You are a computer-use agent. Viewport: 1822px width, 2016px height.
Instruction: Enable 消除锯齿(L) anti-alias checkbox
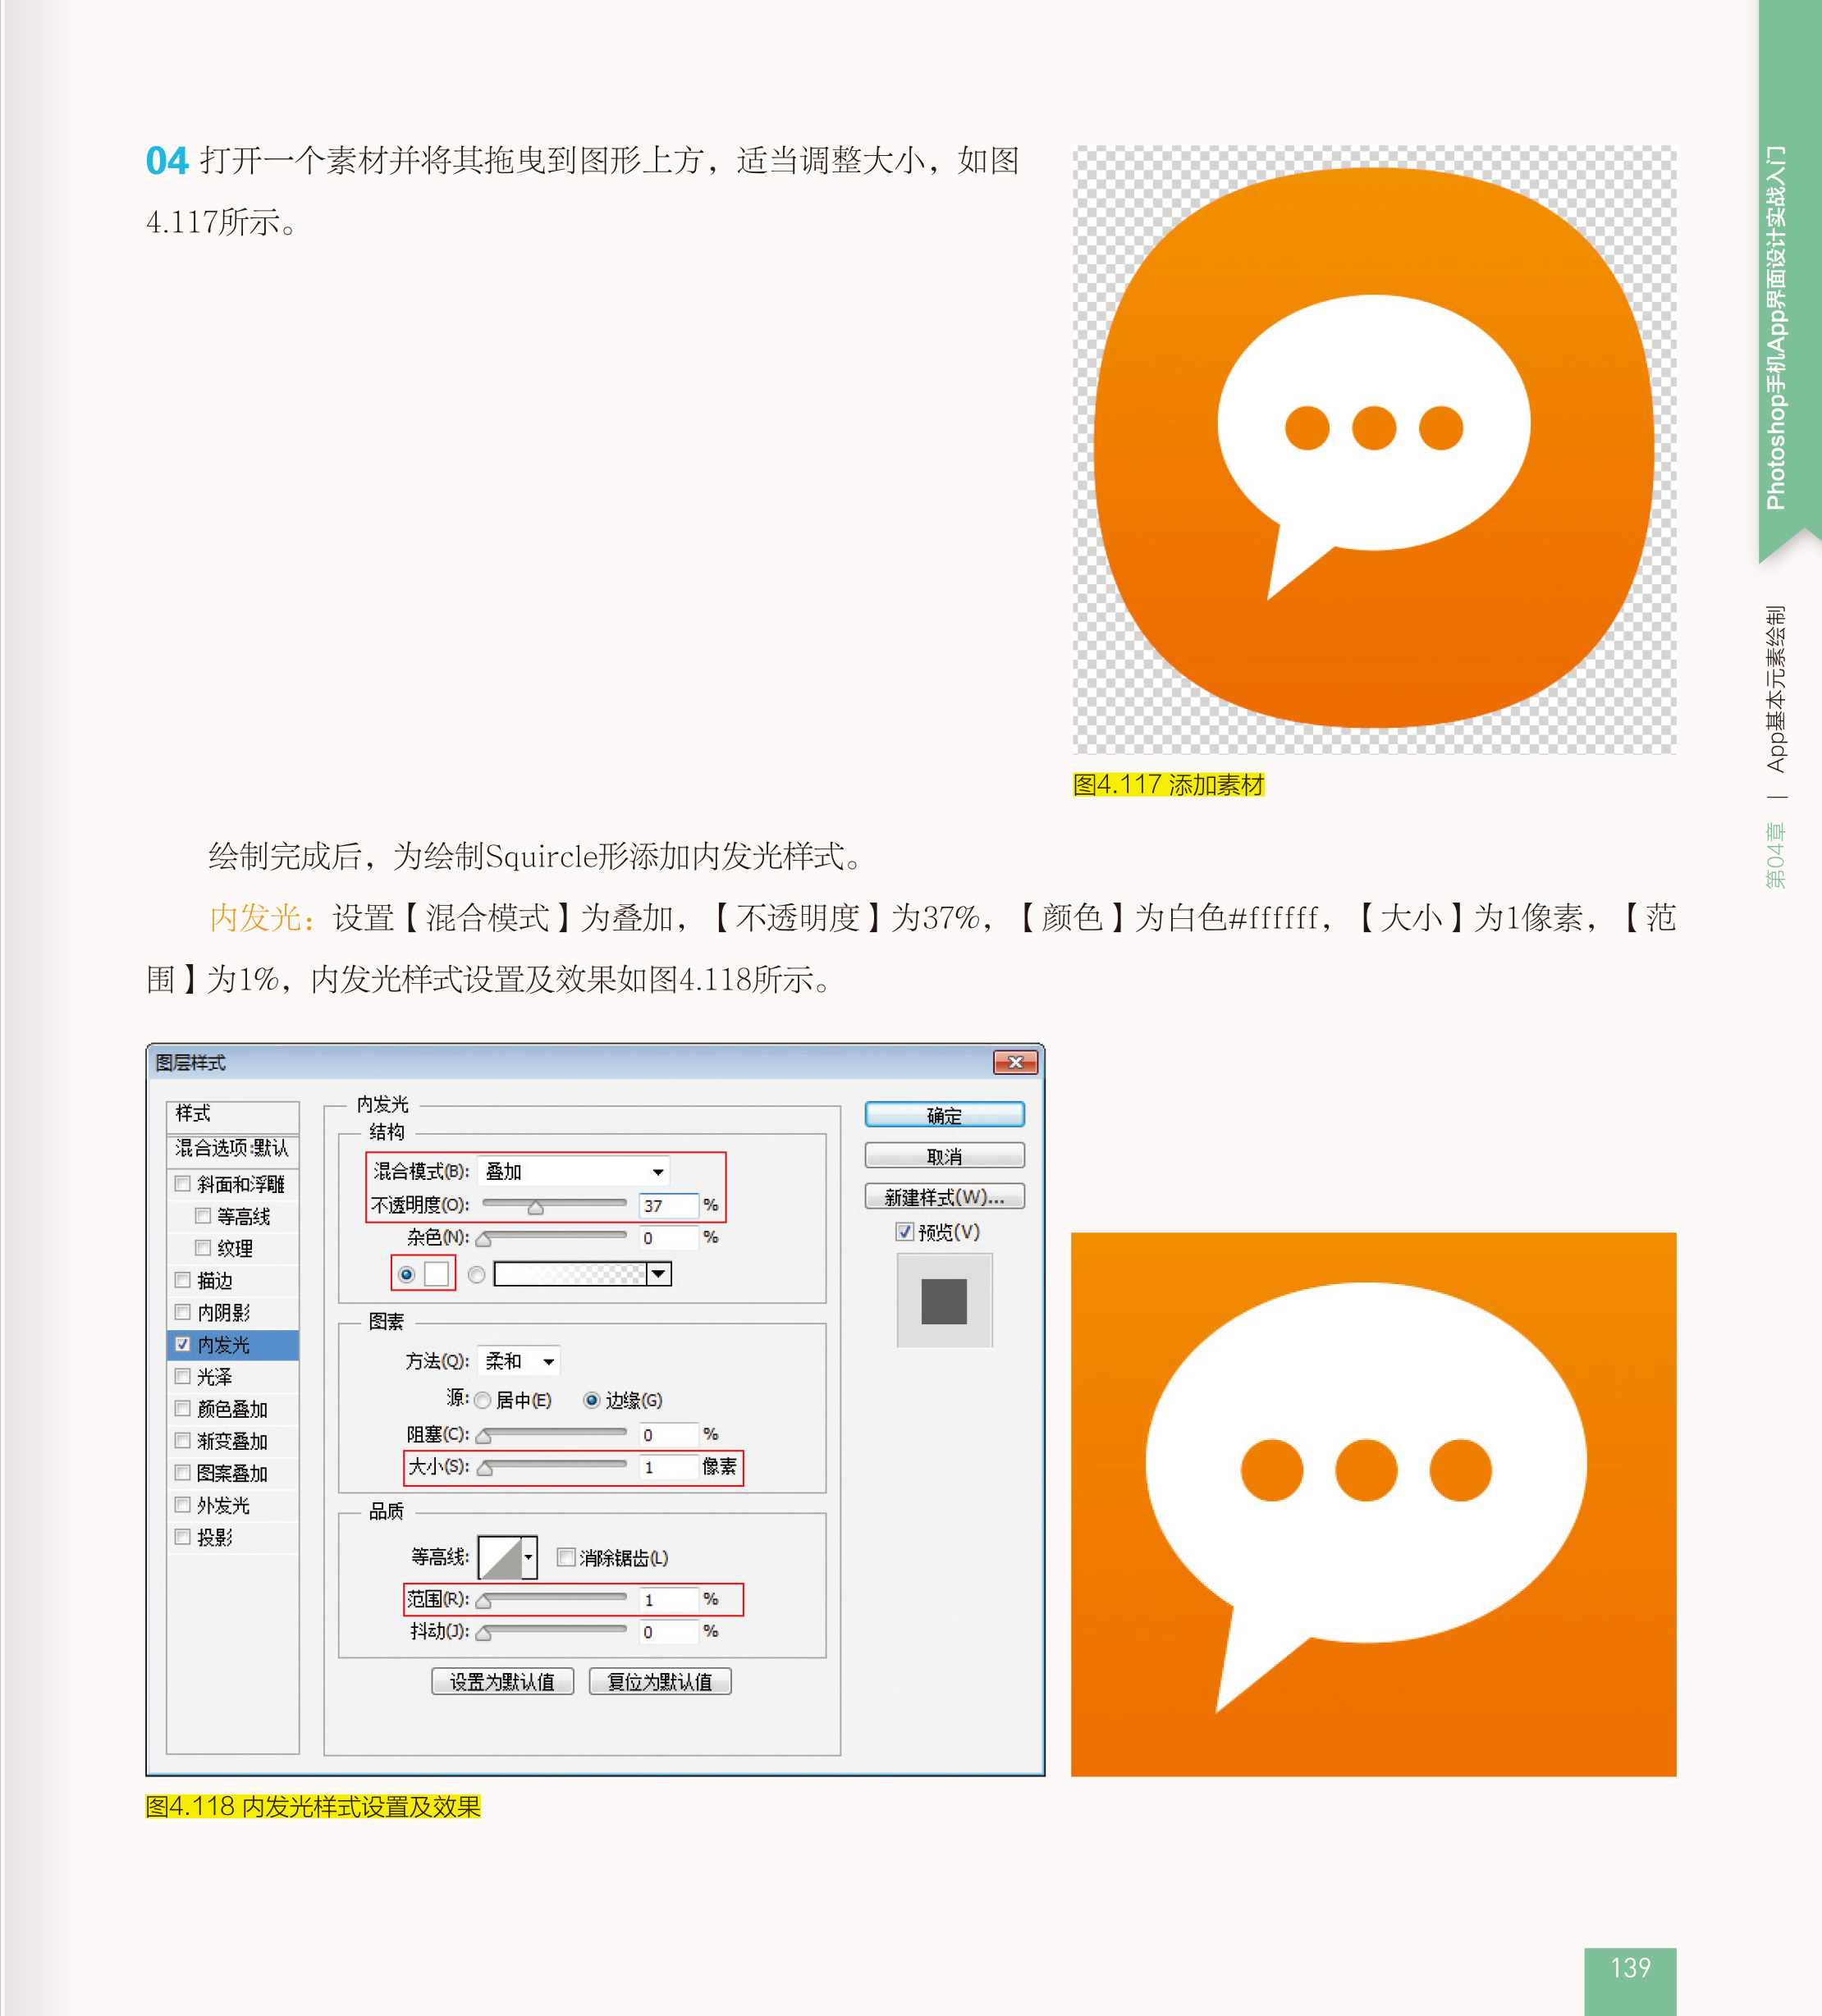[566, 1557]
